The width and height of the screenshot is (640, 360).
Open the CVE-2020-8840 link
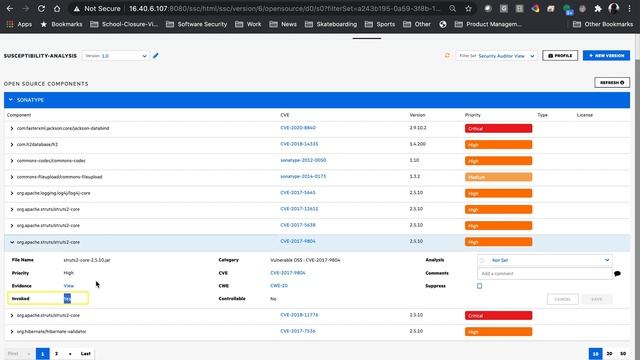298,128
